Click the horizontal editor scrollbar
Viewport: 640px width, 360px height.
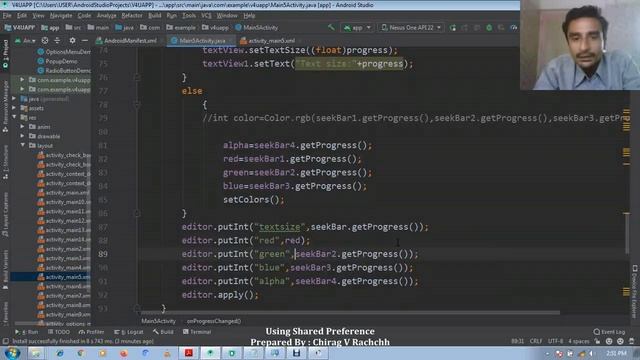coord(350,313)
